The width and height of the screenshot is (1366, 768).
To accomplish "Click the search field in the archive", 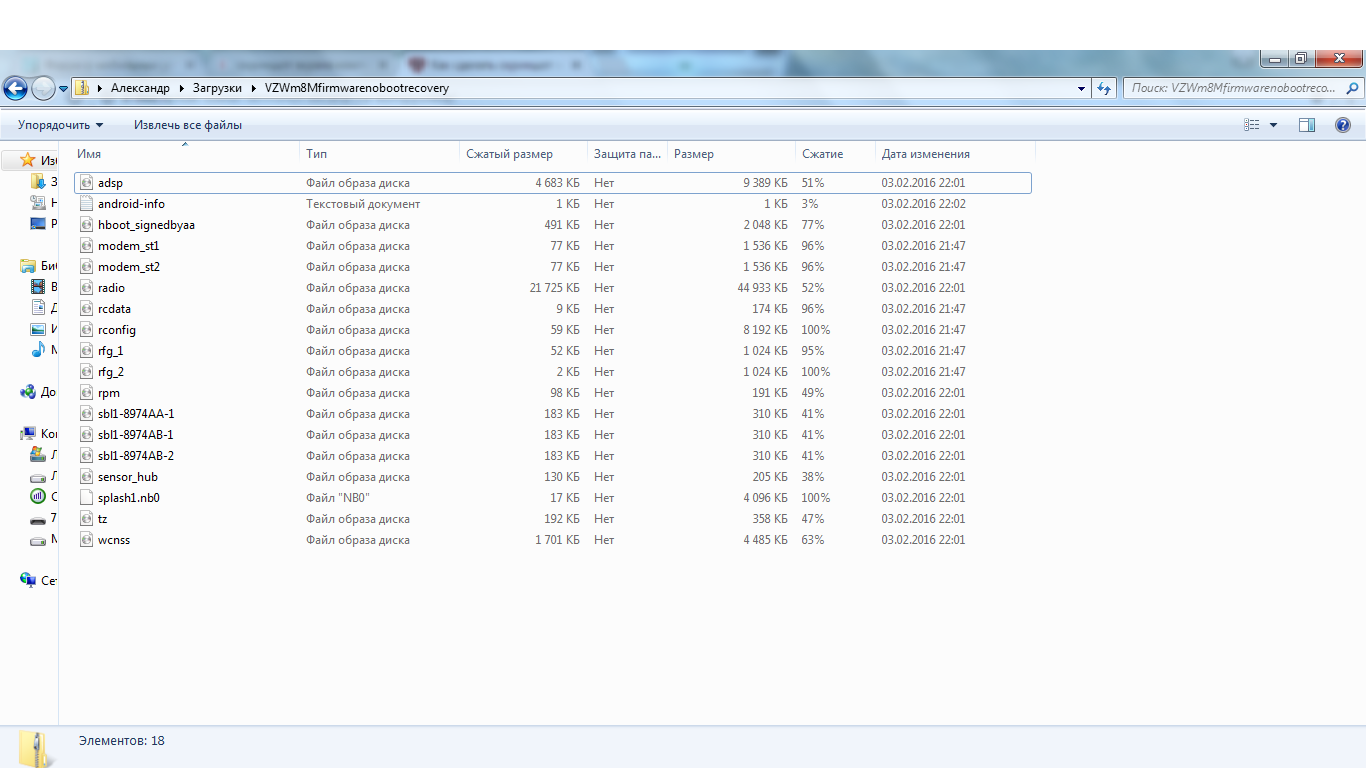I will coord(1233,88).
